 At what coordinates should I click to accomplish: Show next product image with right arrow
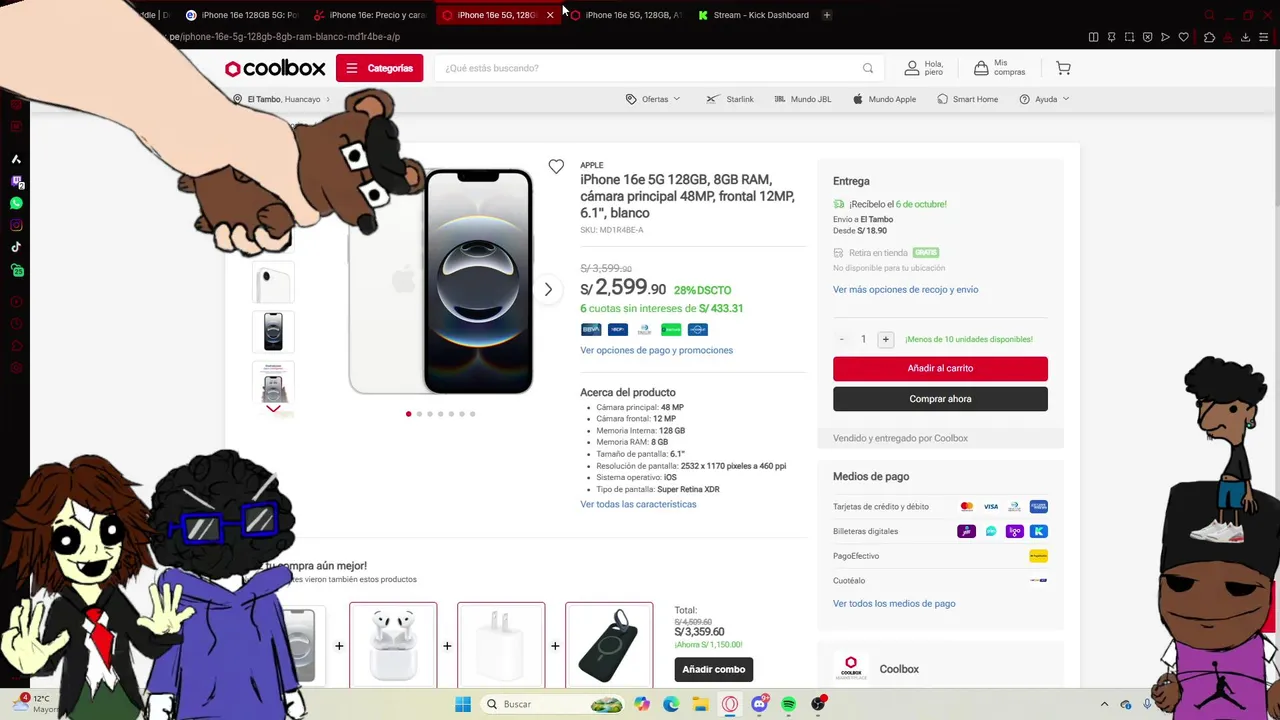(x=548, y=289)
